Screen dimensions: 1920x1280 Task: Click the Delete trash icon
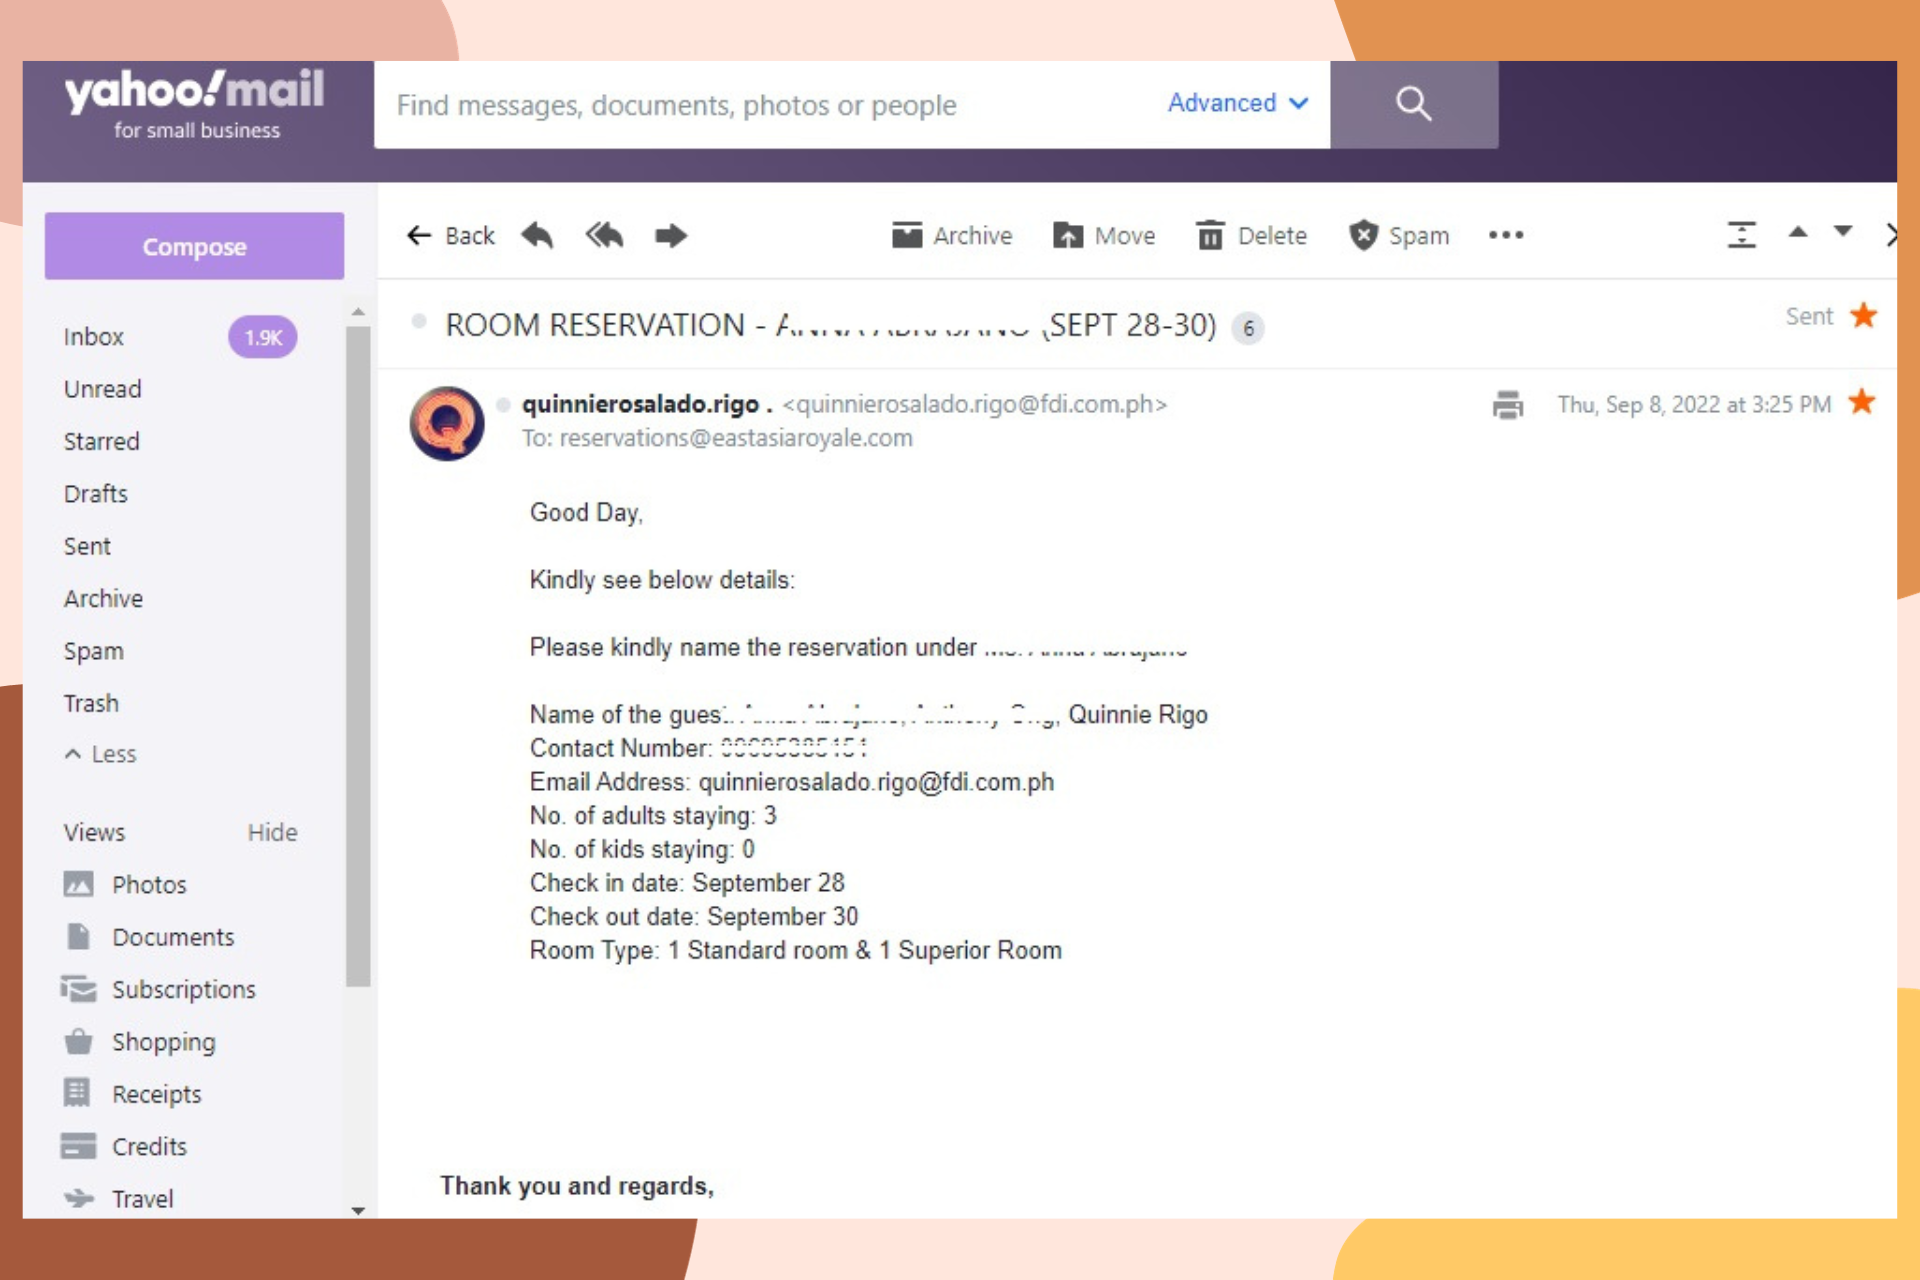click(x=1210, y=236)
